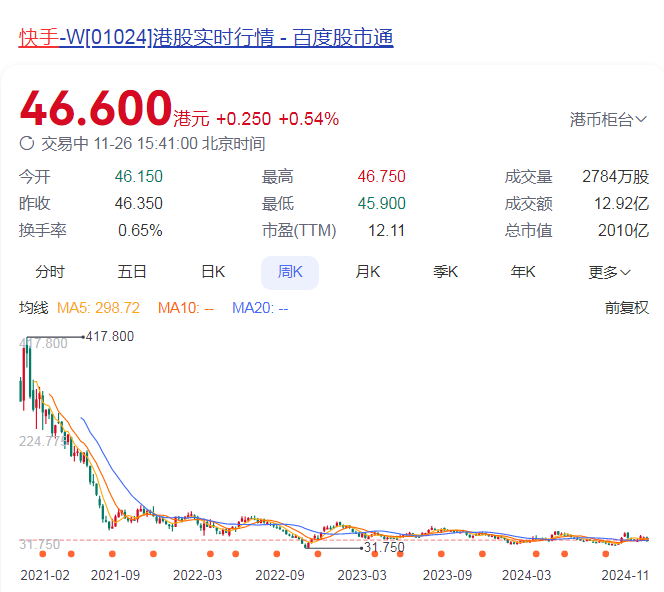
Task: Open the 快手-W[01024]港股实时行情 link
Action: (x=206, y=38)
